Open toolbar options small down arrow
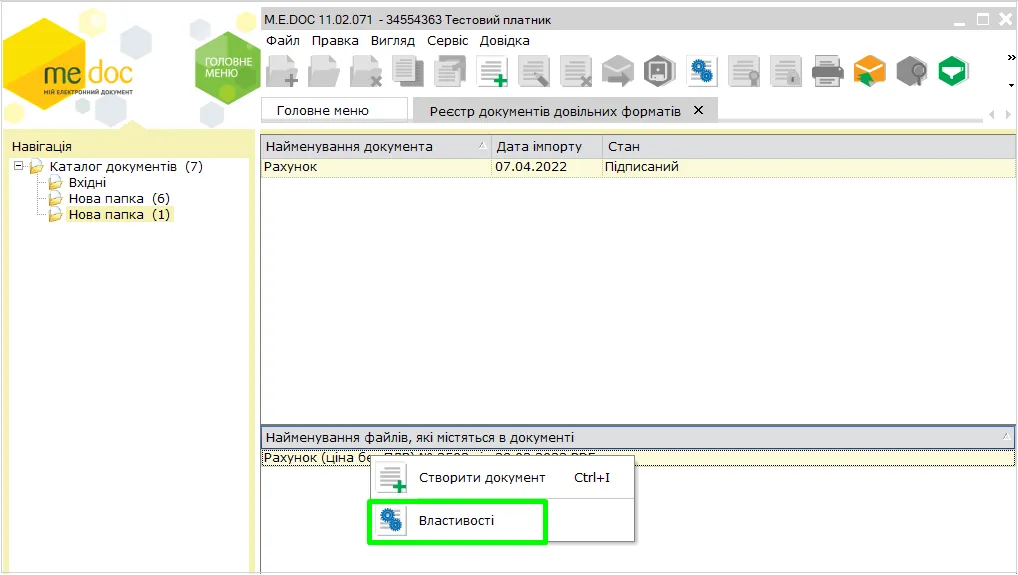 pos(1011,85)
